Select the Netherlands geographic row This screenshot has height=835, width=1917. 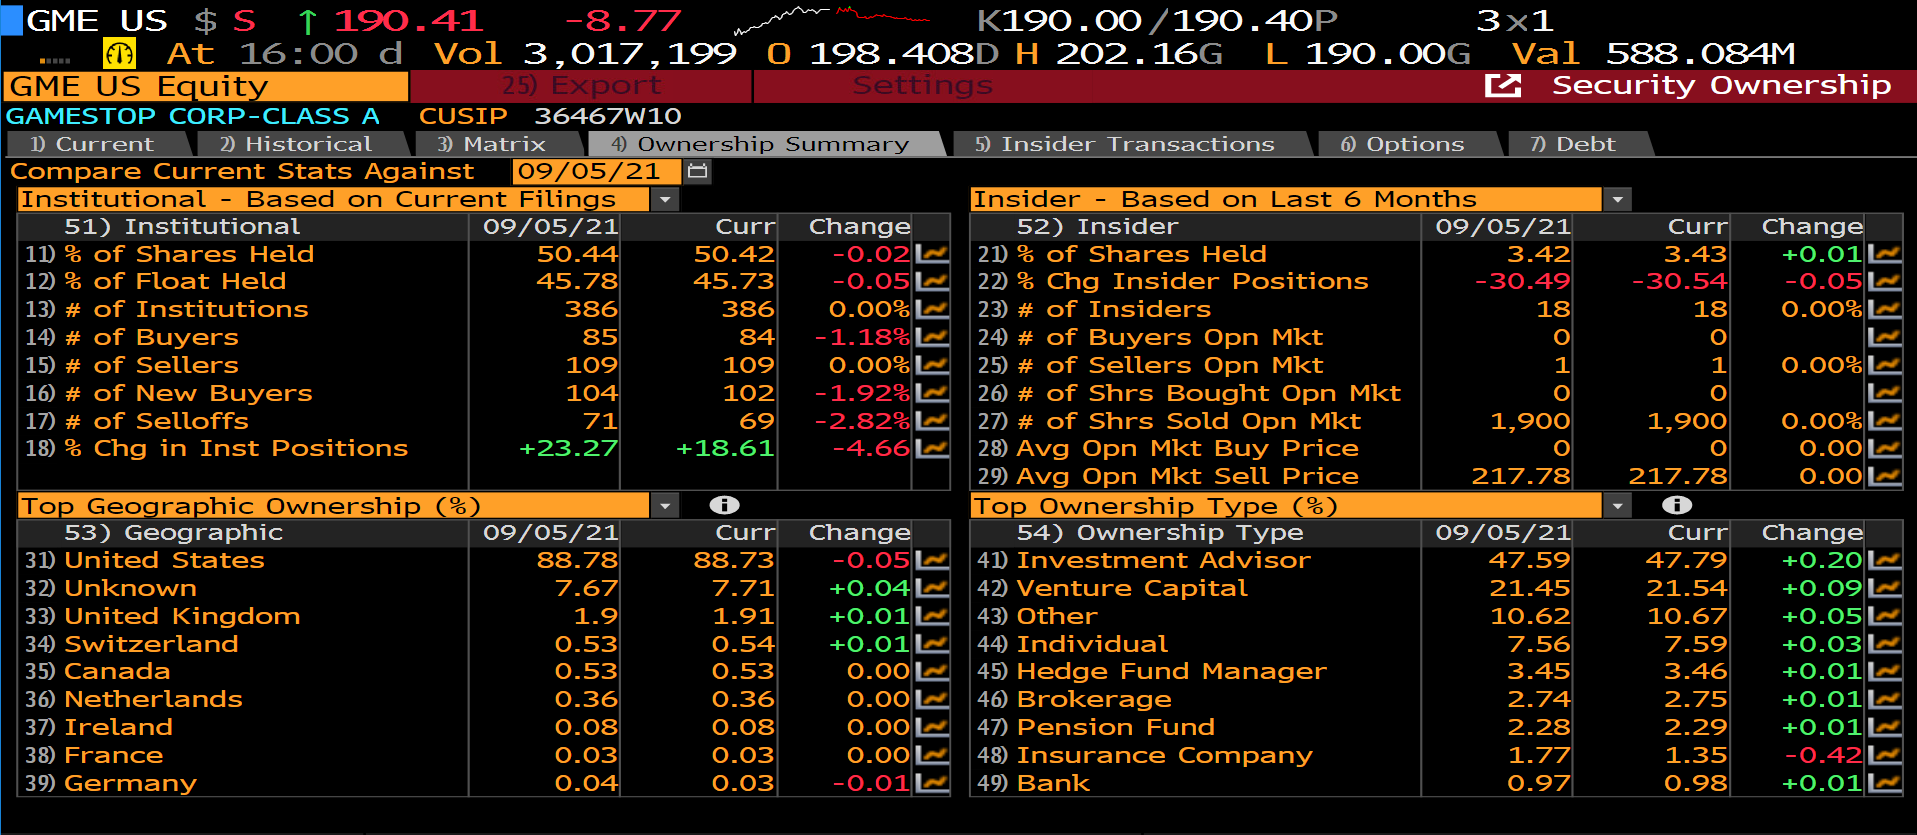click(153, 699)
